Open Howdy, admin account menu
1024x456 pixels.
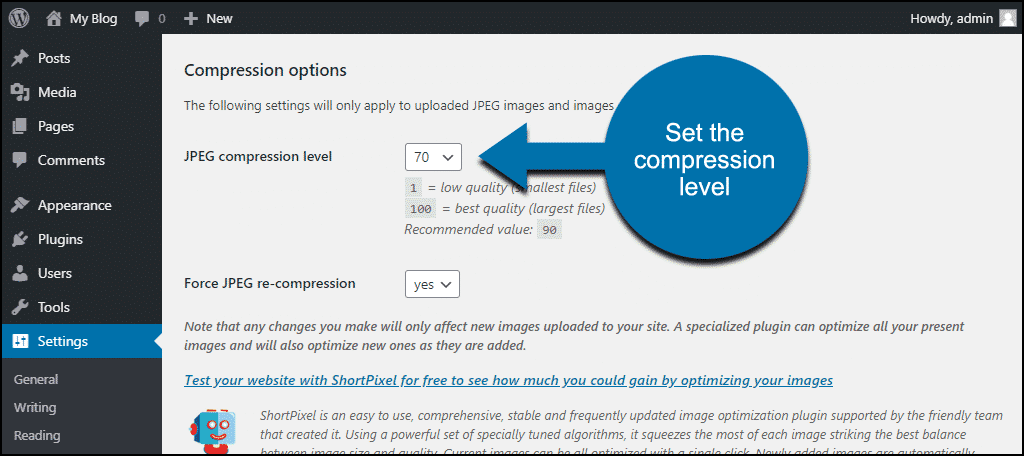tap(962, 18)
